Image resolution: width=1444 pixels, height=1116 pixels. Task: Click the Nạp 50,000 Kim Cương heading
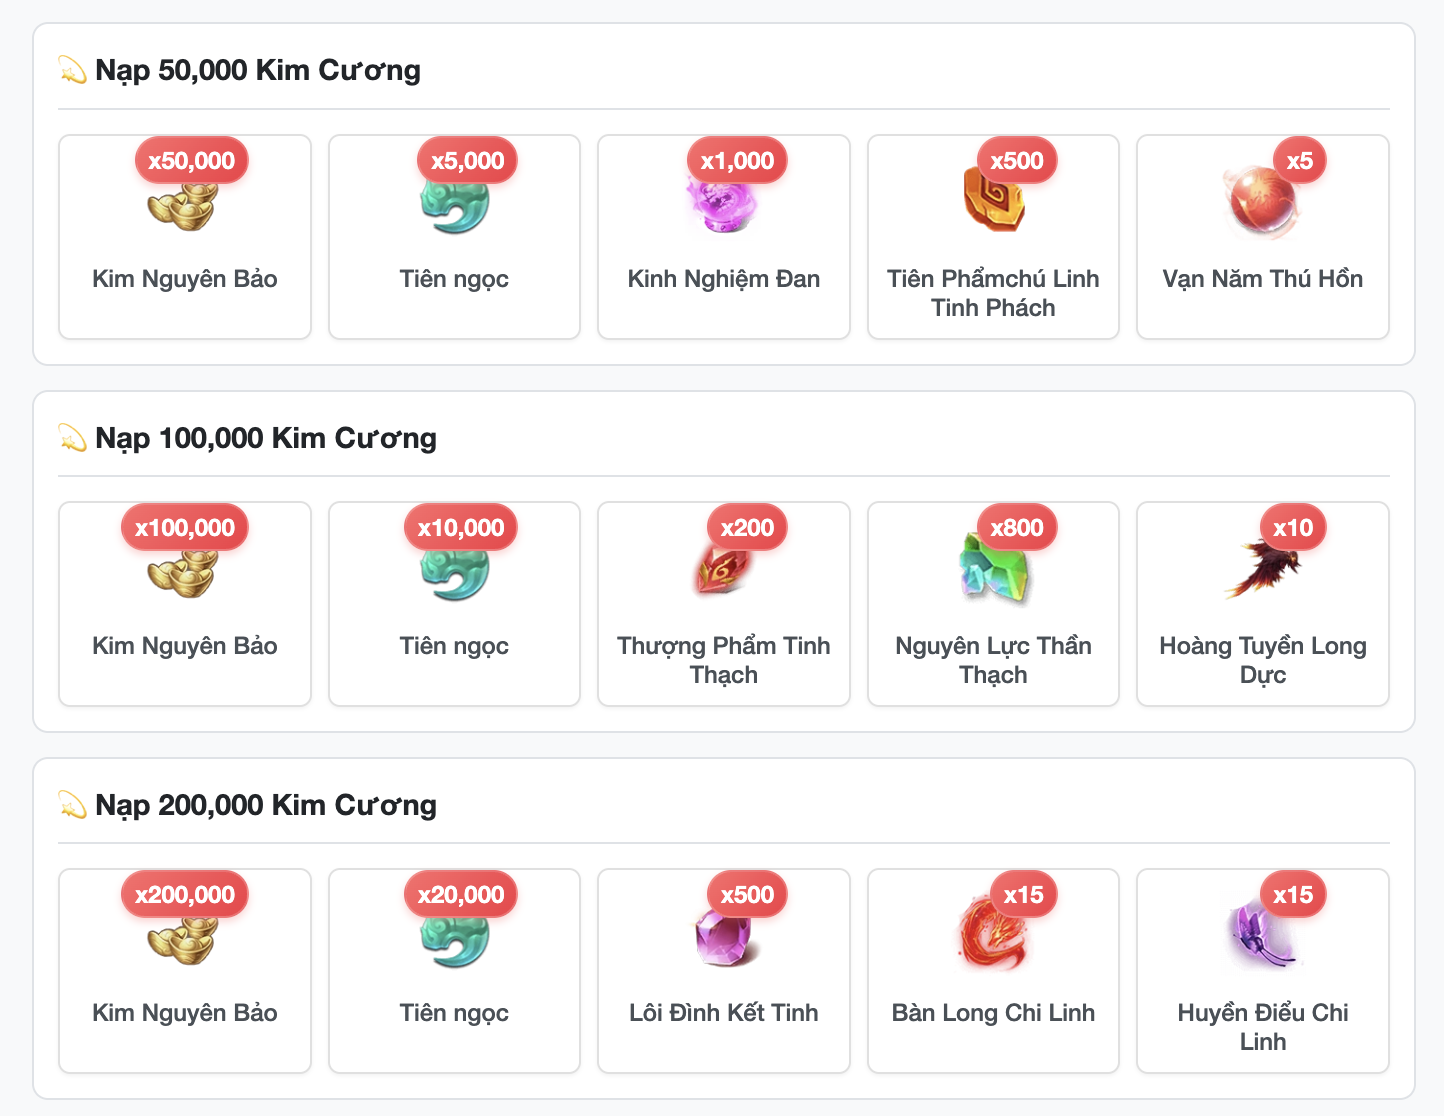click(x=258, y=70)
